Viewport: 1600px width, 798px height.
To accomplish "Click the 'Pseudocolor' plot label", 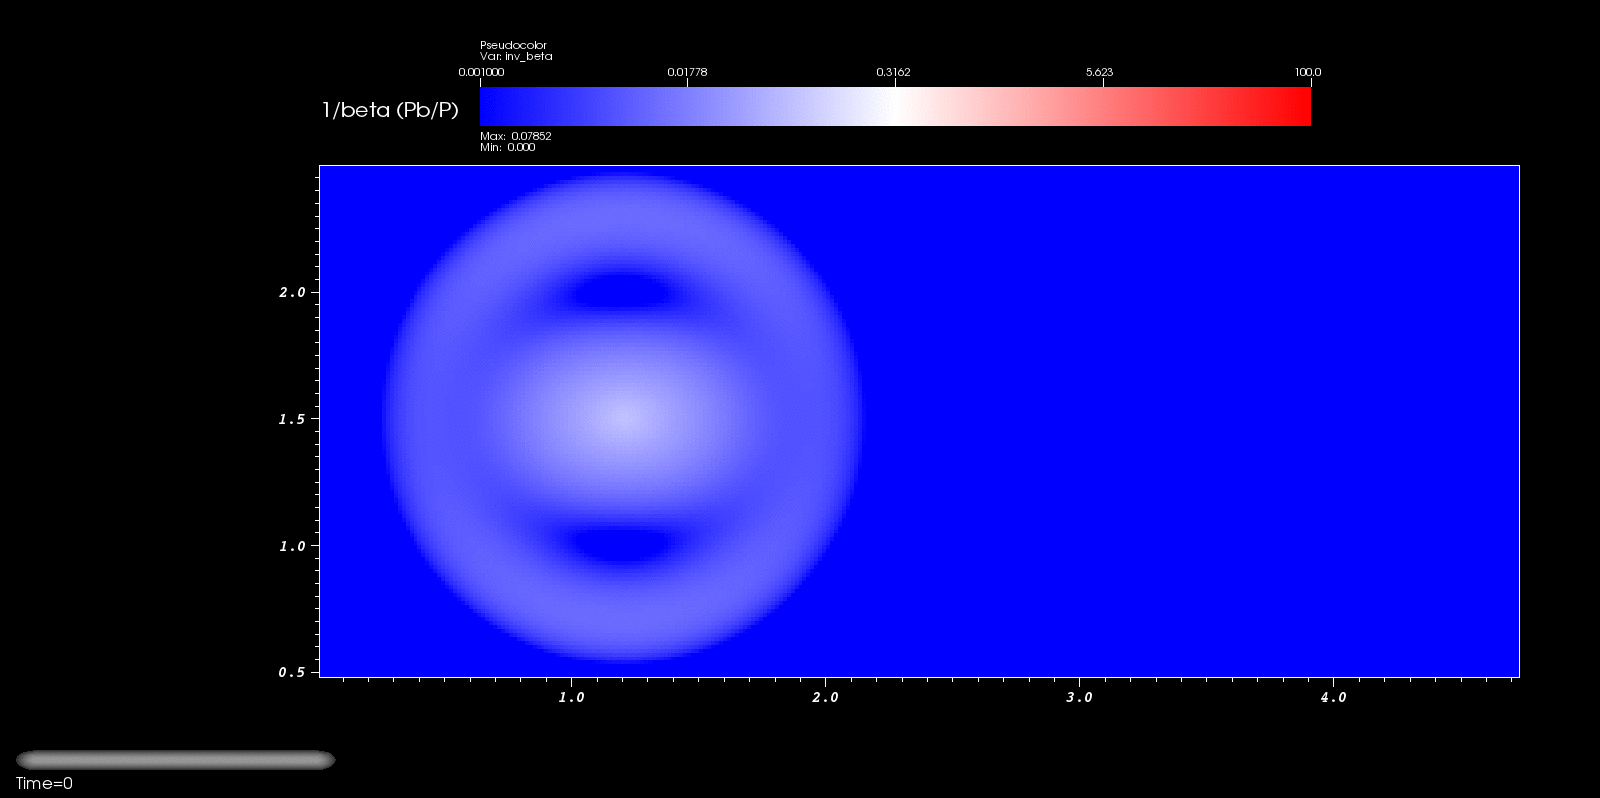I will pos(513,45).
